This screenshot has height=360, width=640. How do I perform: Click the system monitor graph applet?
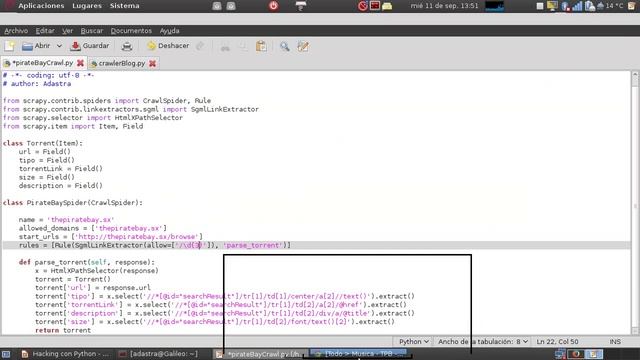[x=494, y=6]
